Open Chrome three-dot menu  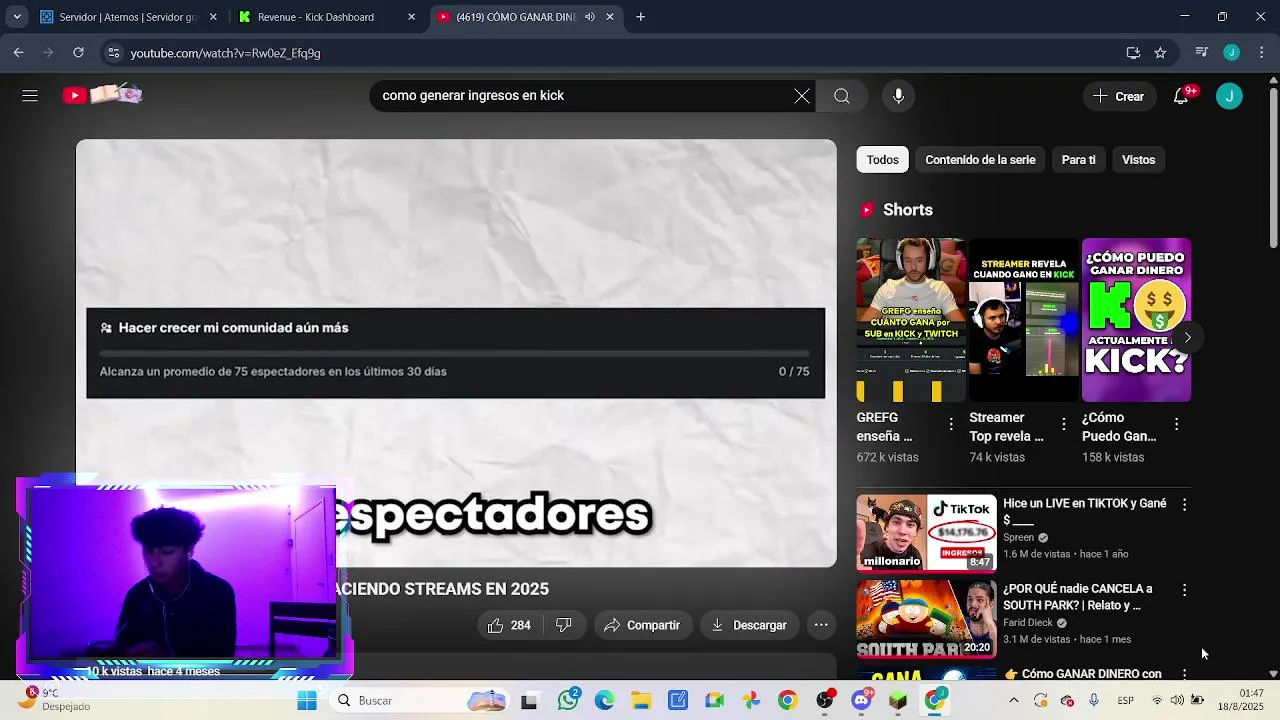[x=1261, y=53]
